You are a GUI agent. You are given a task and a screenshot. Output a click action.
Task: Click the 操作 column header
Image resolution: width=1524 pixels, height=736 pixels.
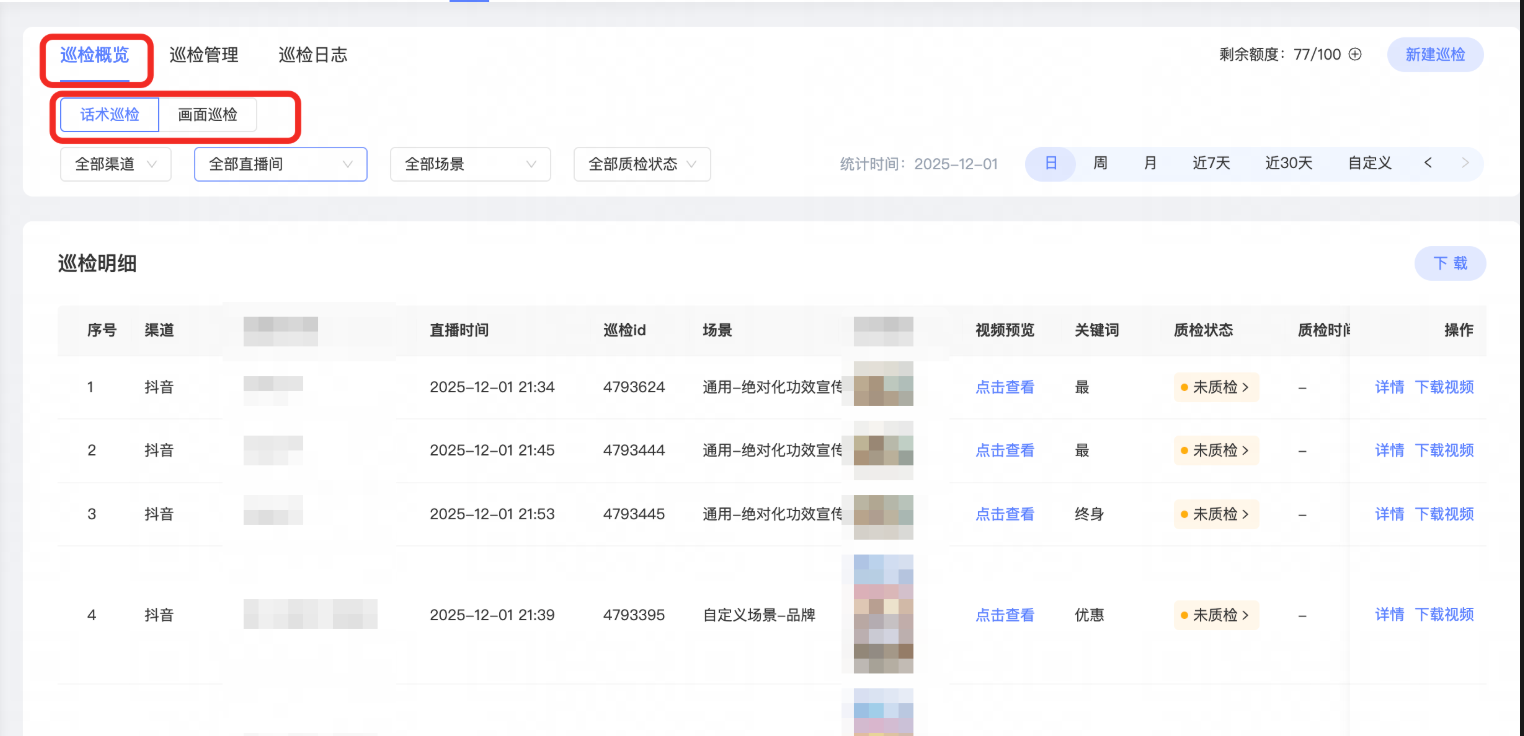1459,330
